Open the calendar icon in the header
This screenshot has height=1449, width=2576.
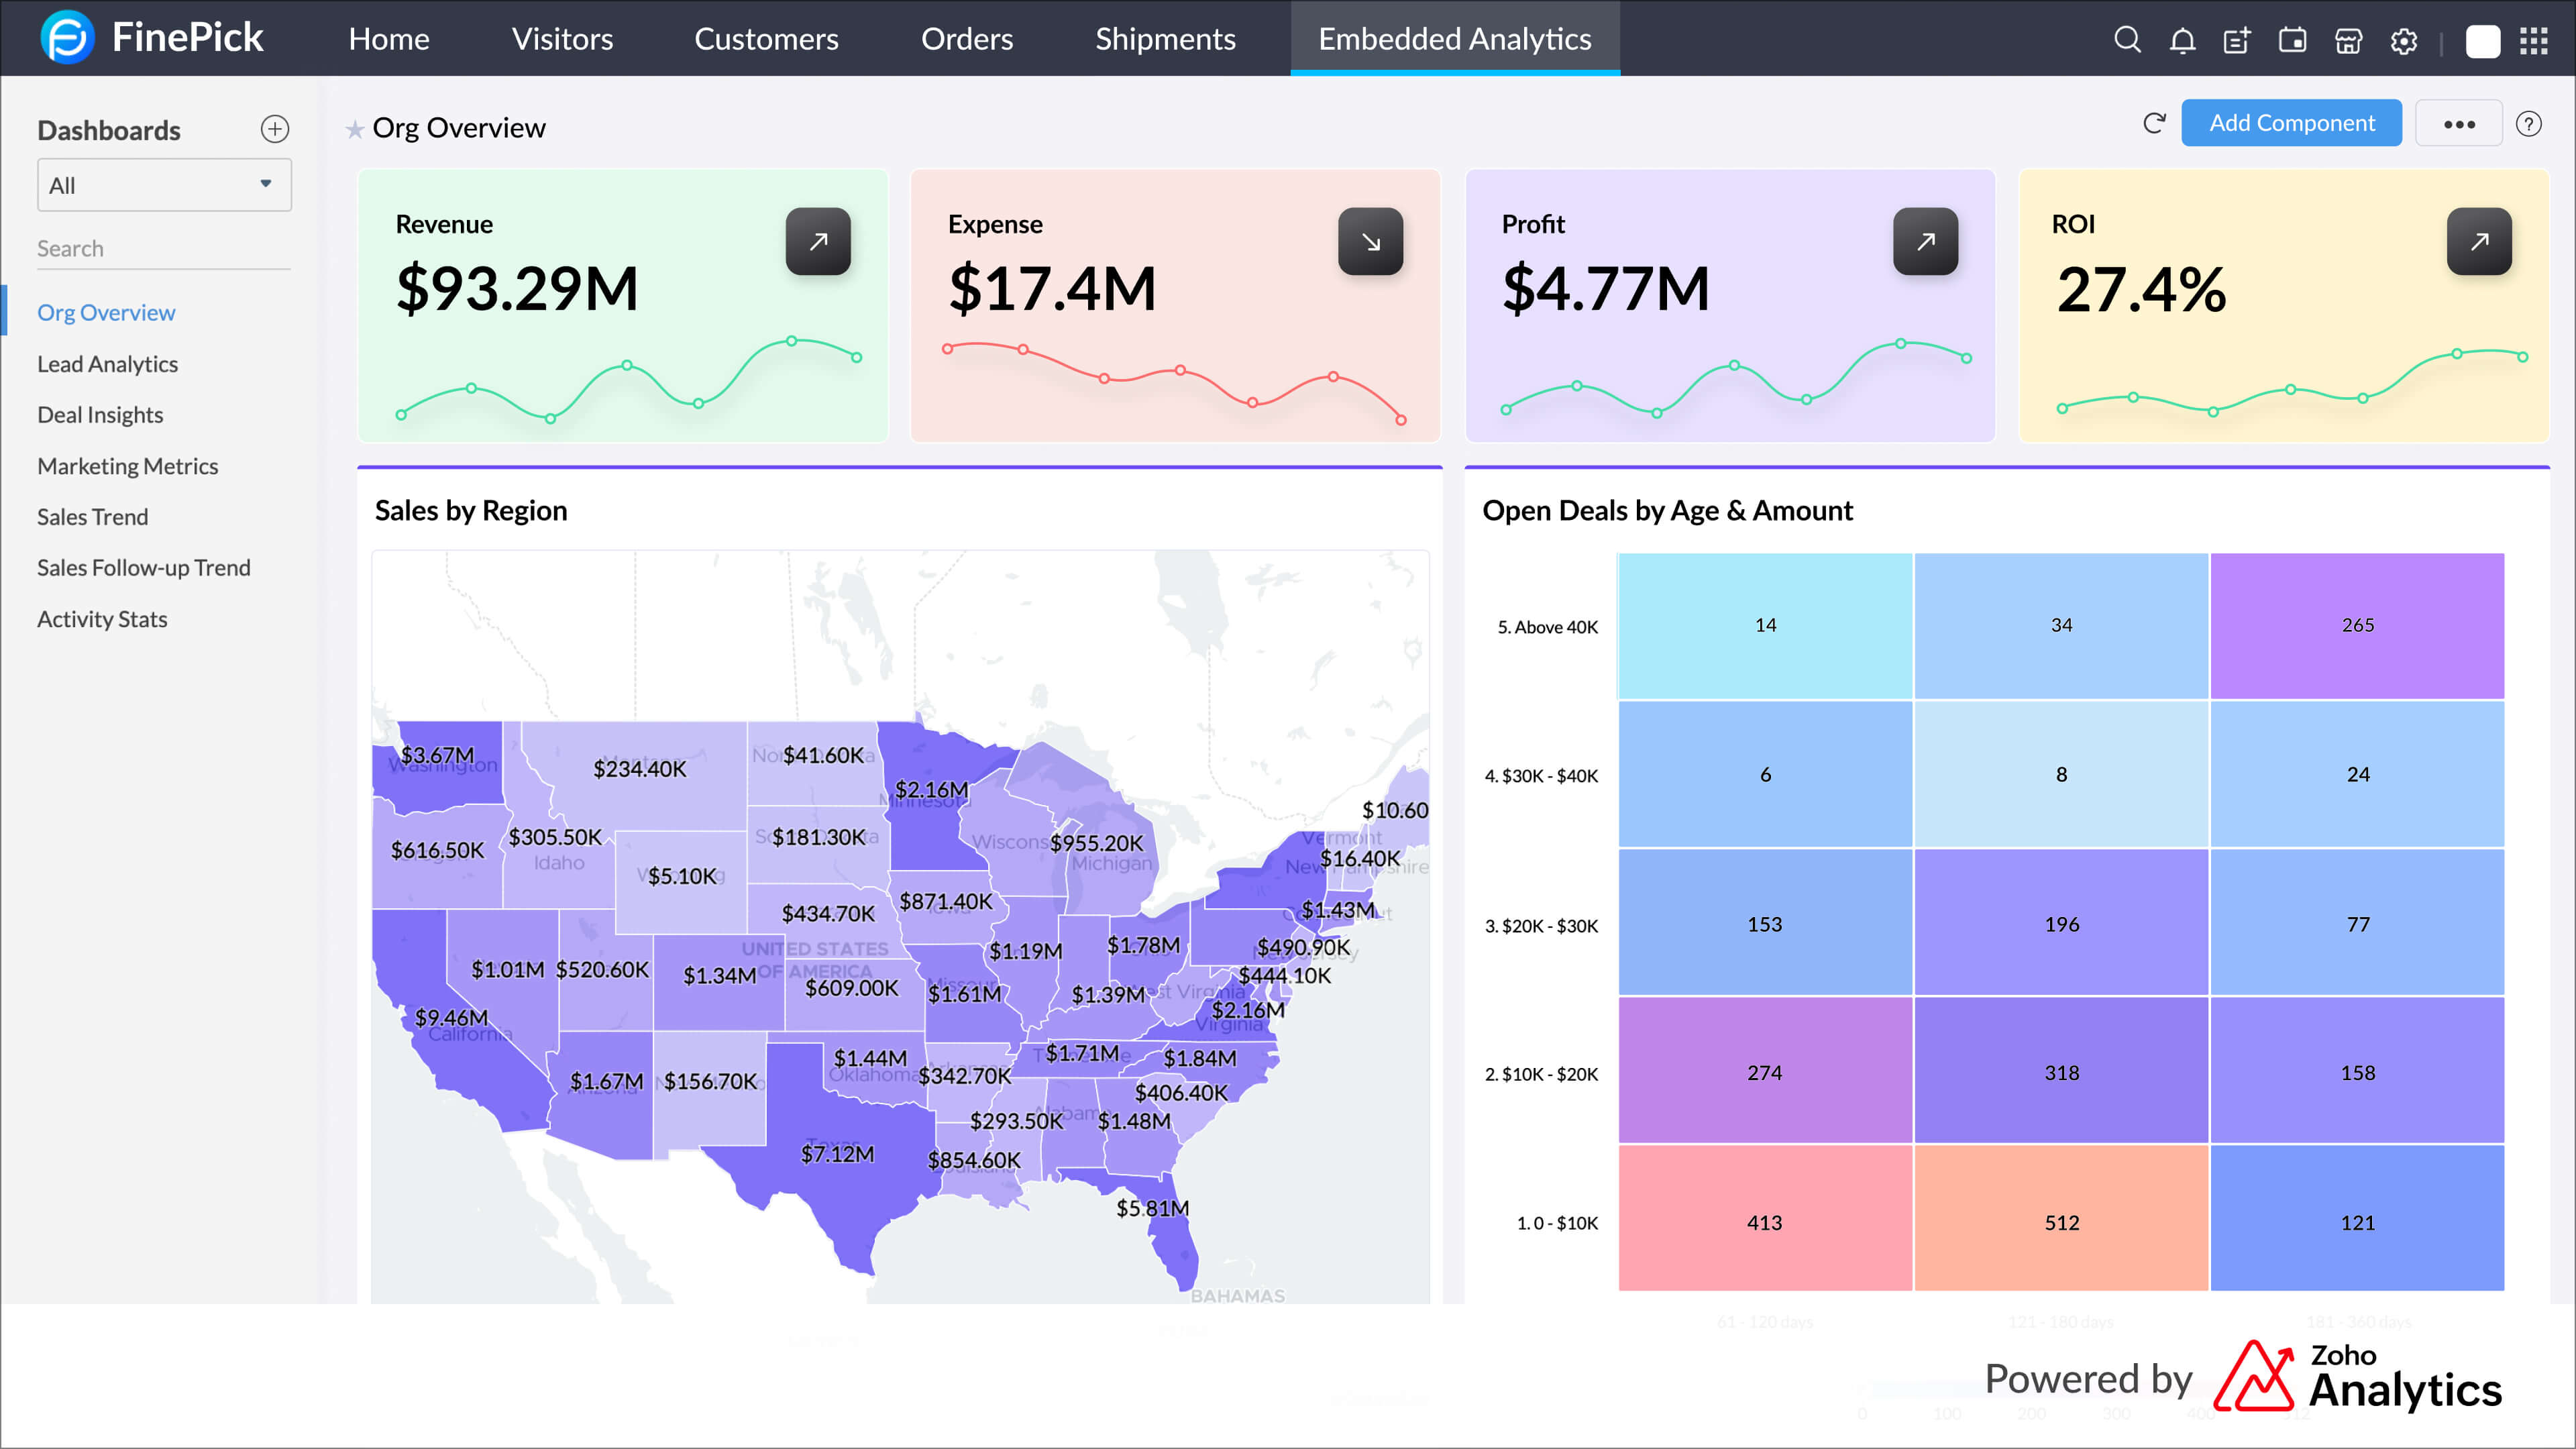point(2292,40)
